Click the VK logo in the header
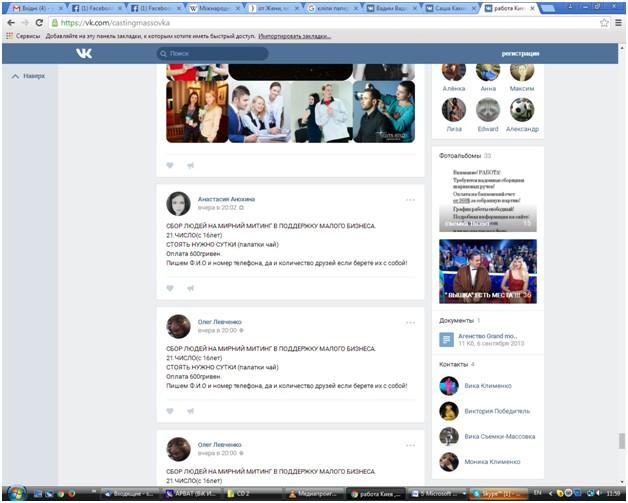Screen dimensions: 628x503 click(84, 54)
